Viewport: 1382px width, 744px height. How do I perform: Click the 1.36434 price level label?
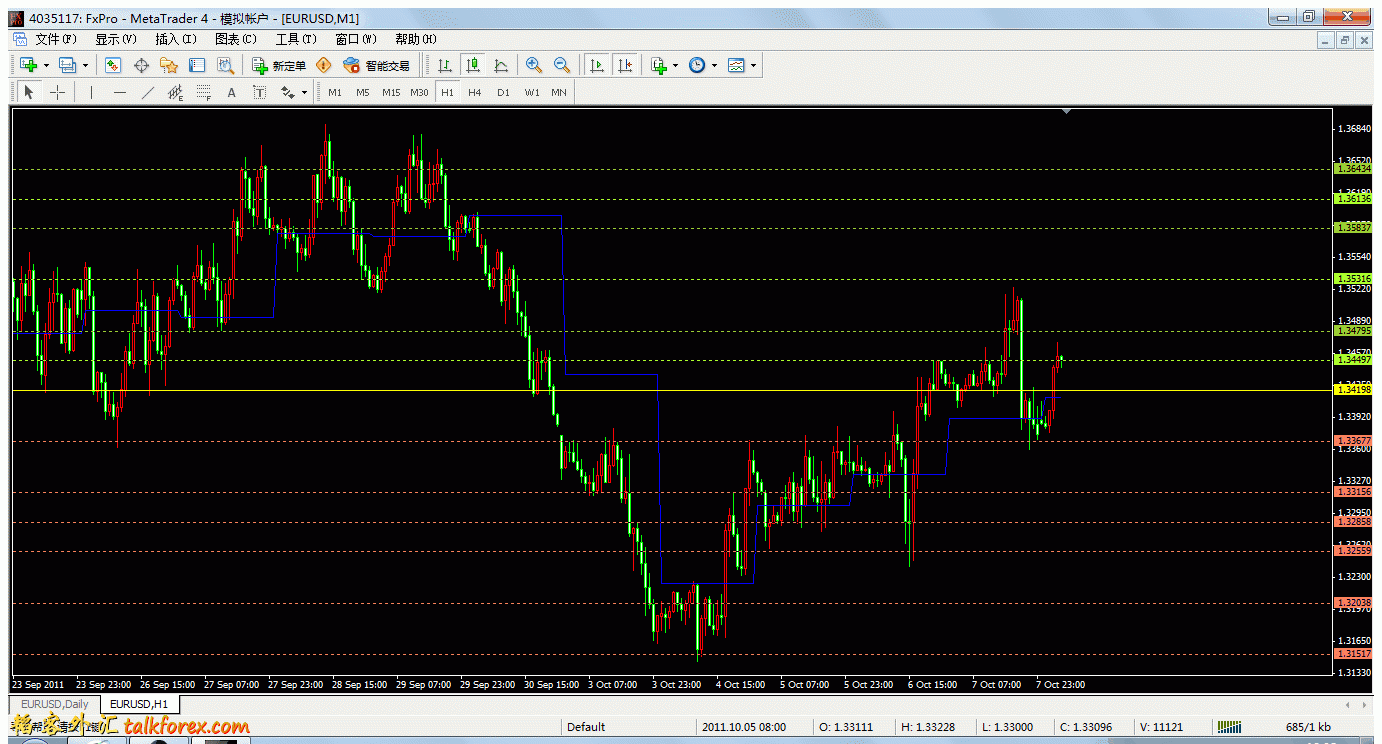point(1354,169)
